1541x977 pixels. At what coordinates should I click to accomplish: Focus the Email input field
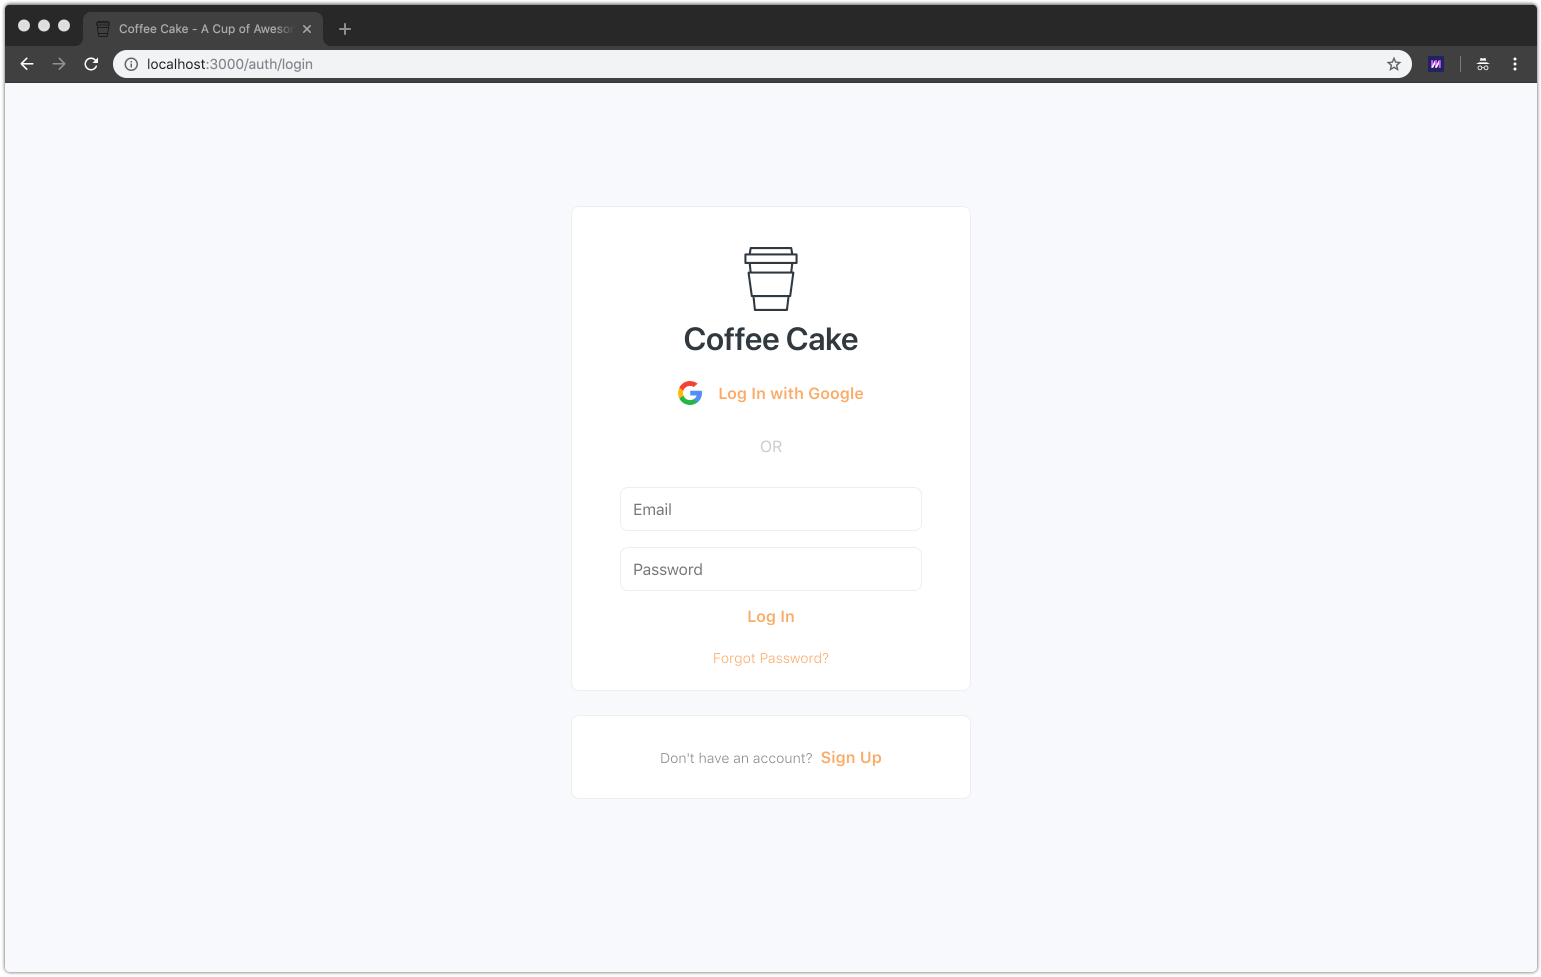click(771, 509)
